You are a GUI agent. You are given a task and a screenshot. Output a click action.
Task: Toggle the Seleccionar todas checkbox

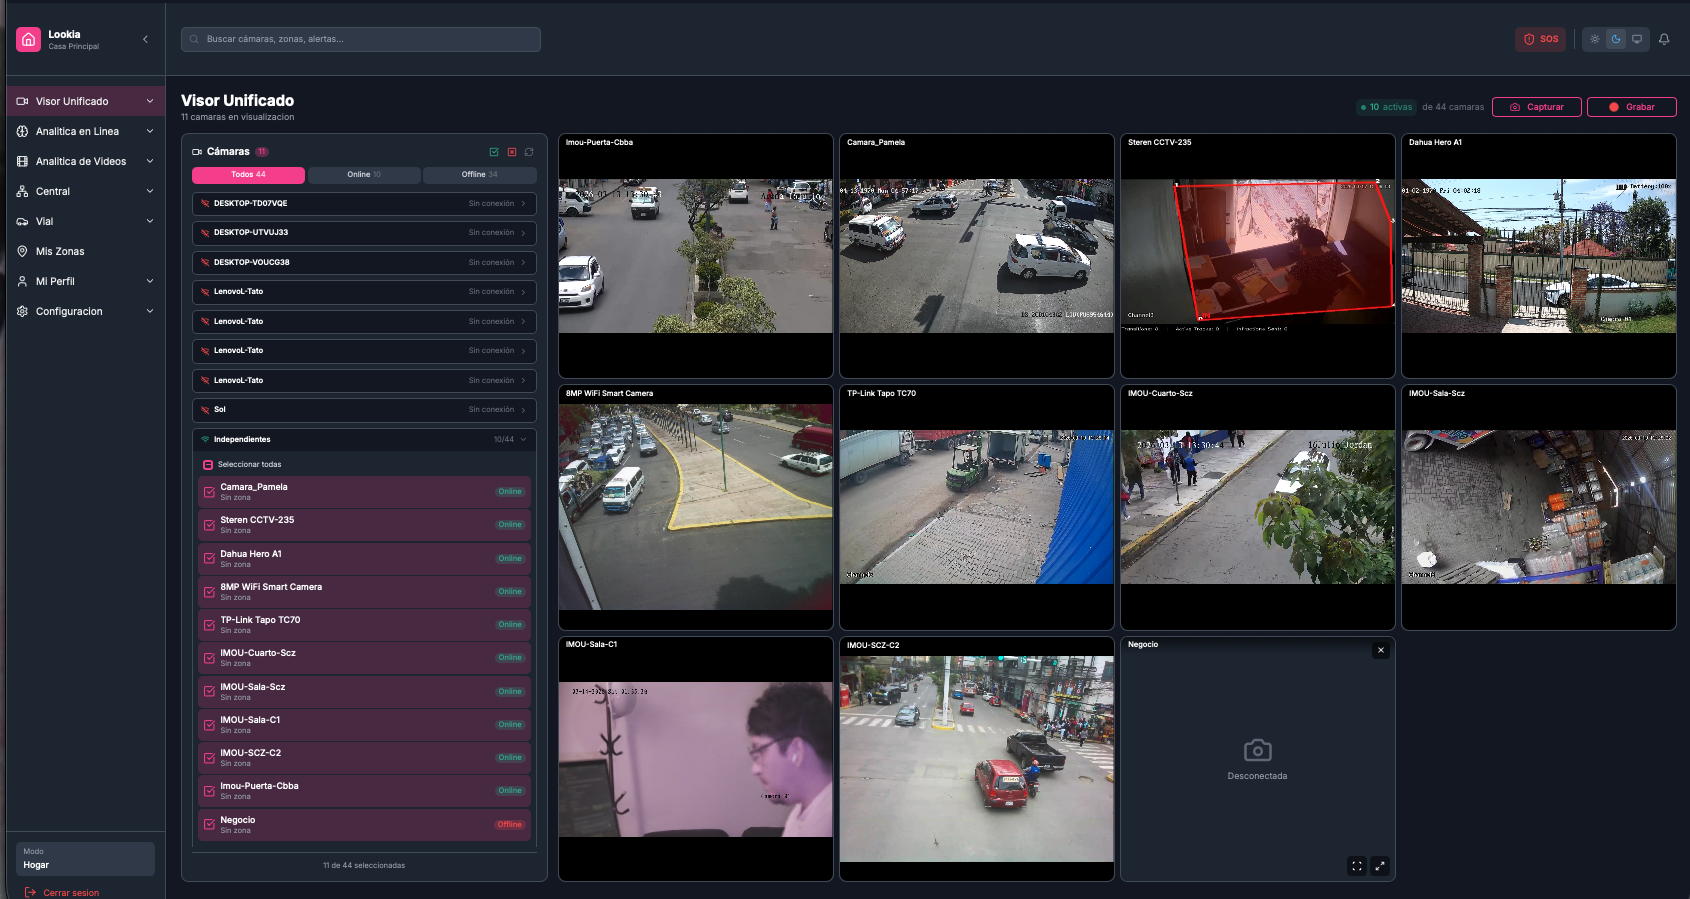click(x=208, y=465)
